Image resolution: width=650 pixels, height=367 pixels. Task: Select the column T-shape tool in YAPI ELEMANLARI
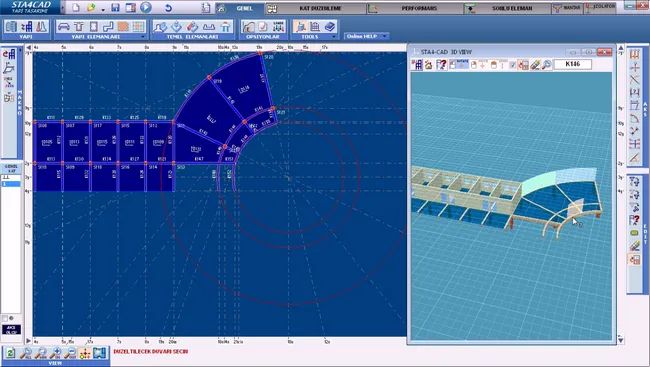pyautogui.click(x=78, y=27)
